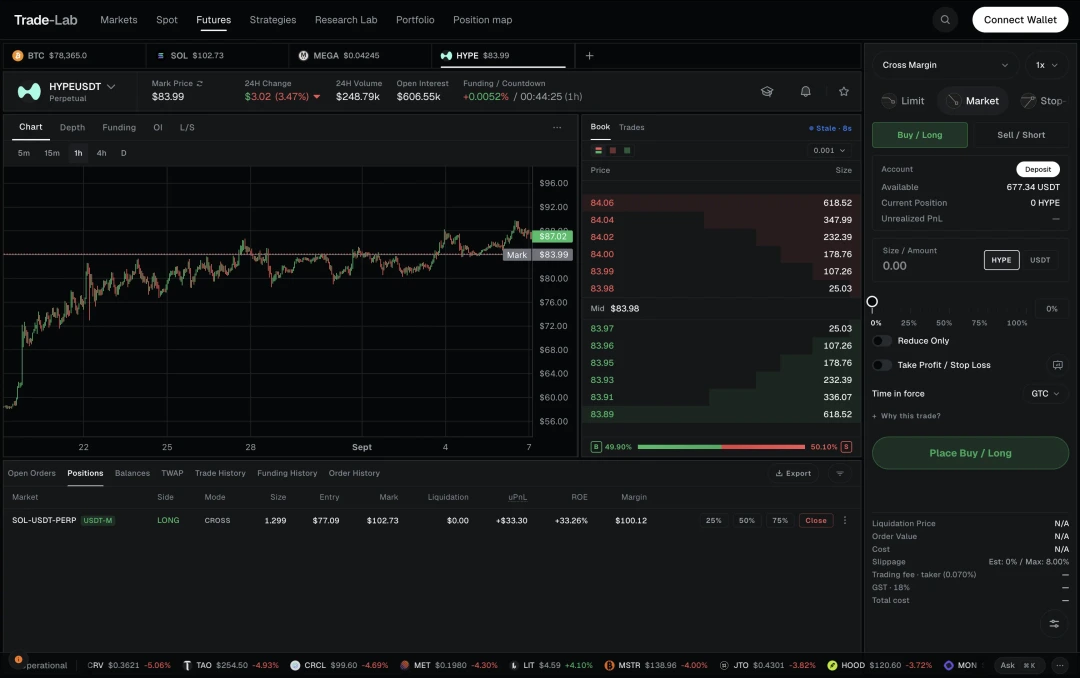1080x678 pixels.
Task: Click the 84.06 ask price row
Action: click(721, 203)
